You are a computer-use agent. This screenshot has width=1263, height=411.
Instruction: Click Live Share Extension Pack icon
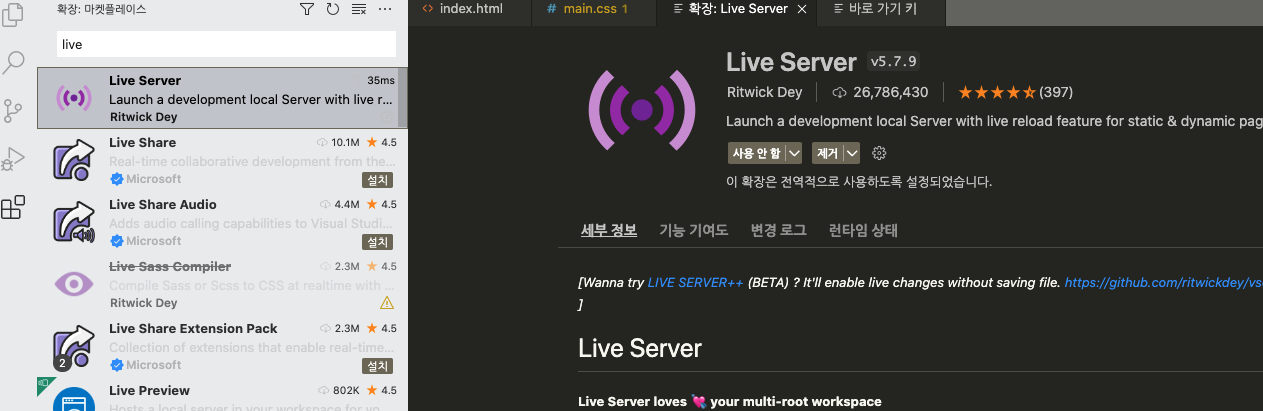tap(74, 346)
